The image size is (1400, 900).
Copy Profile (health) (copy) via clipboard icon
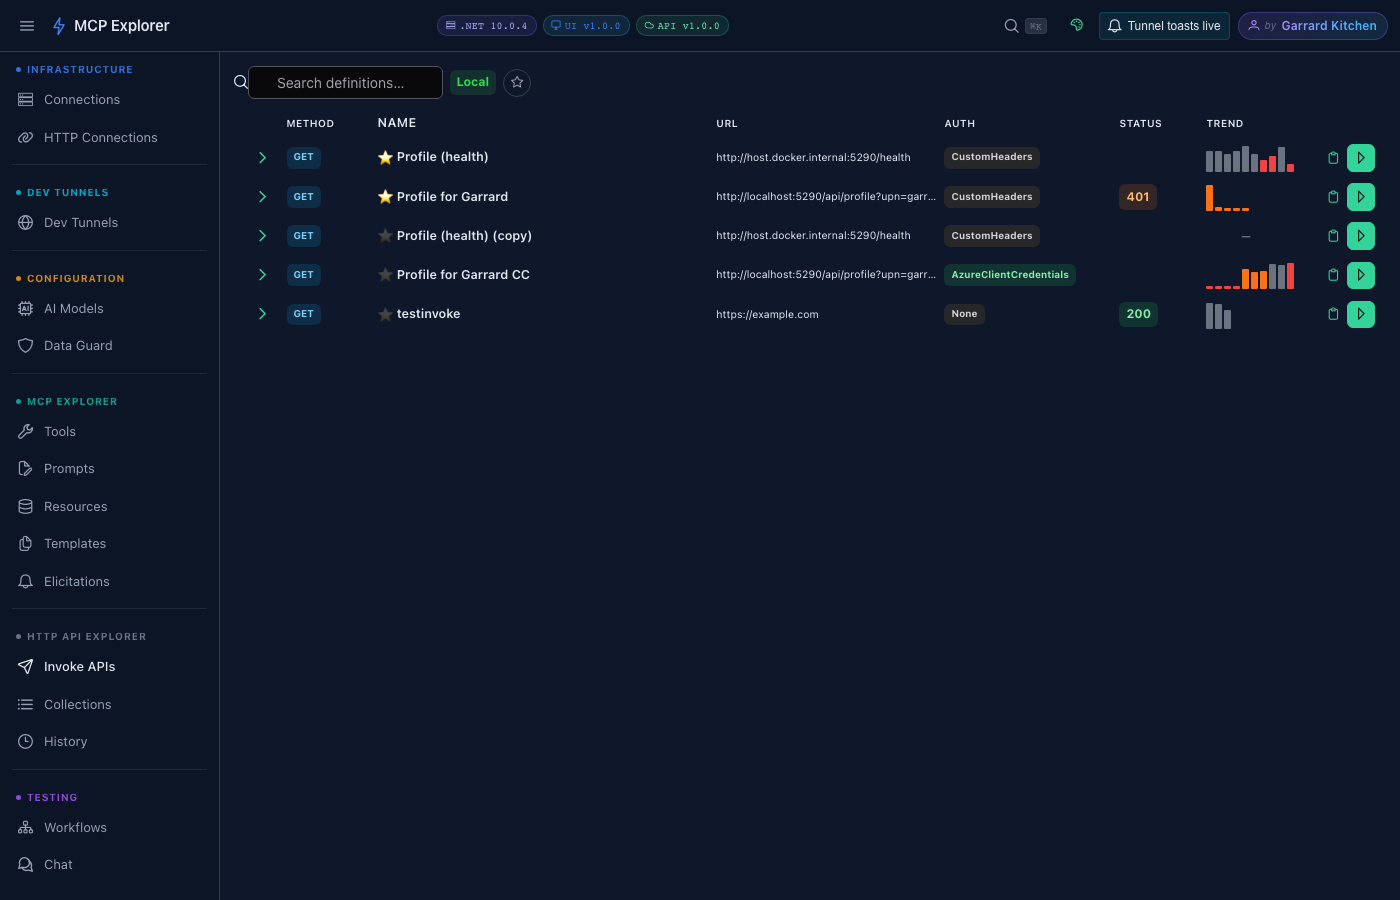[x=1333, y=236]
